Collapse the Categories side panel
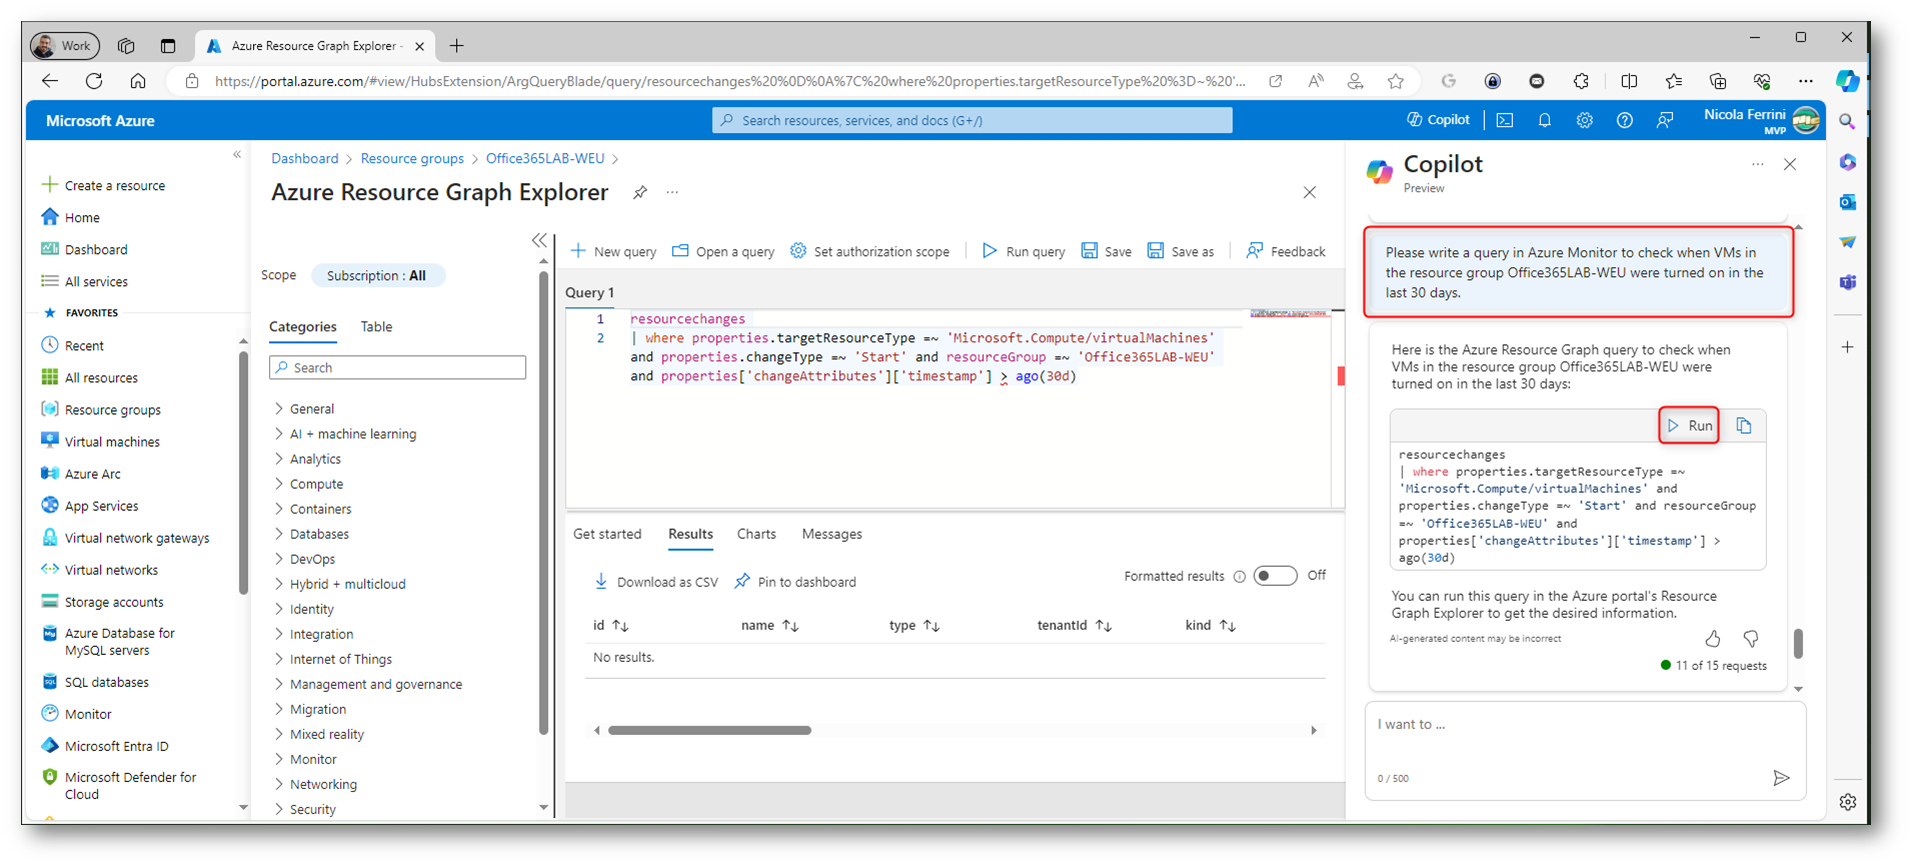The width and height of the screenshot is (1913, 867). tap(540, 240)
